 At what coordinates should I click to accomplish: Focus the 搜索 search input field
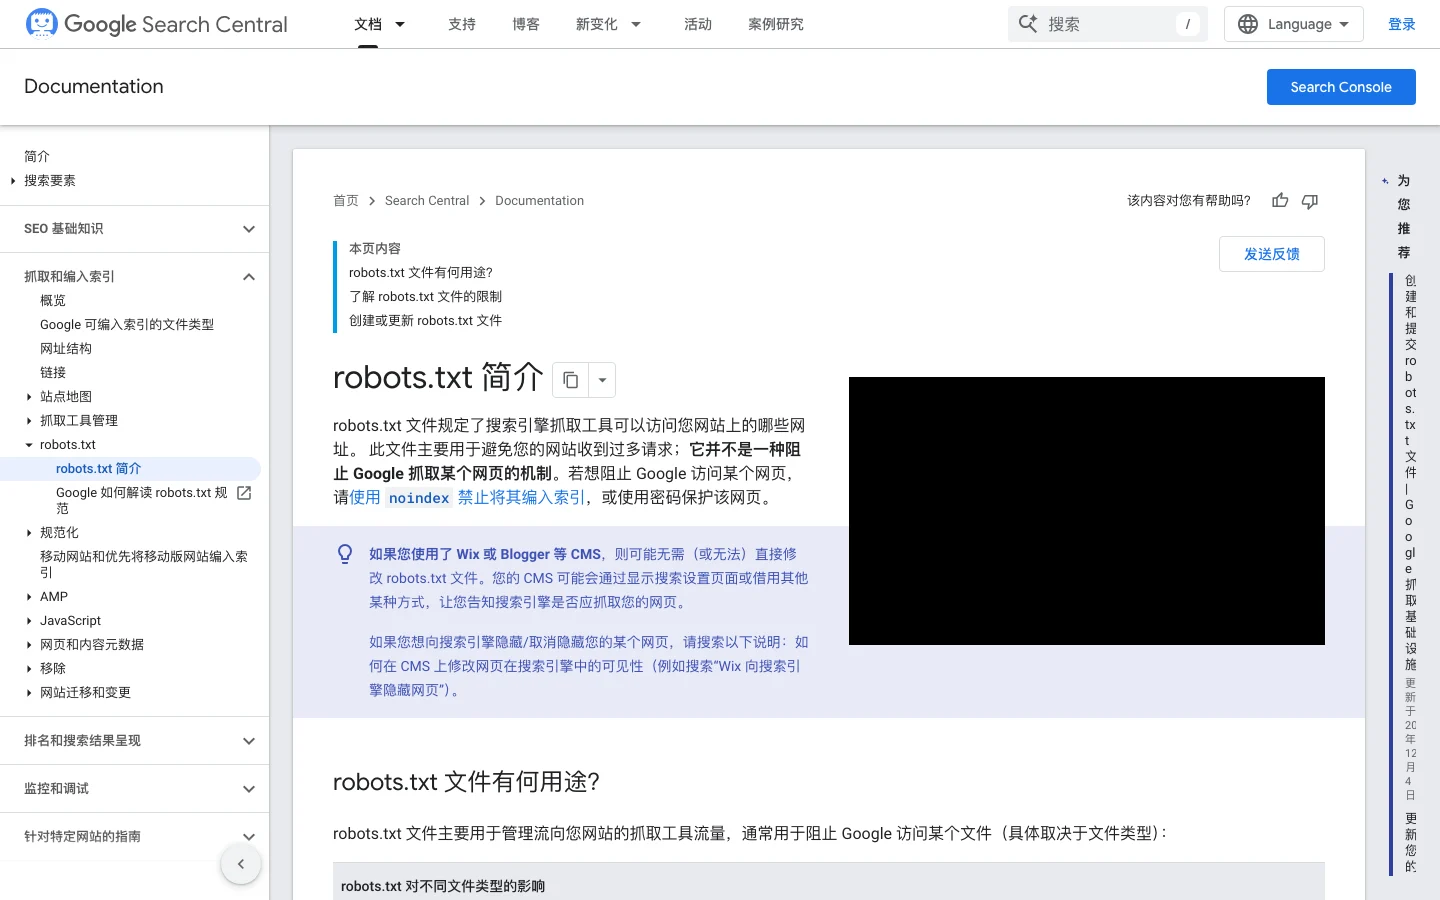point(1108,24)
